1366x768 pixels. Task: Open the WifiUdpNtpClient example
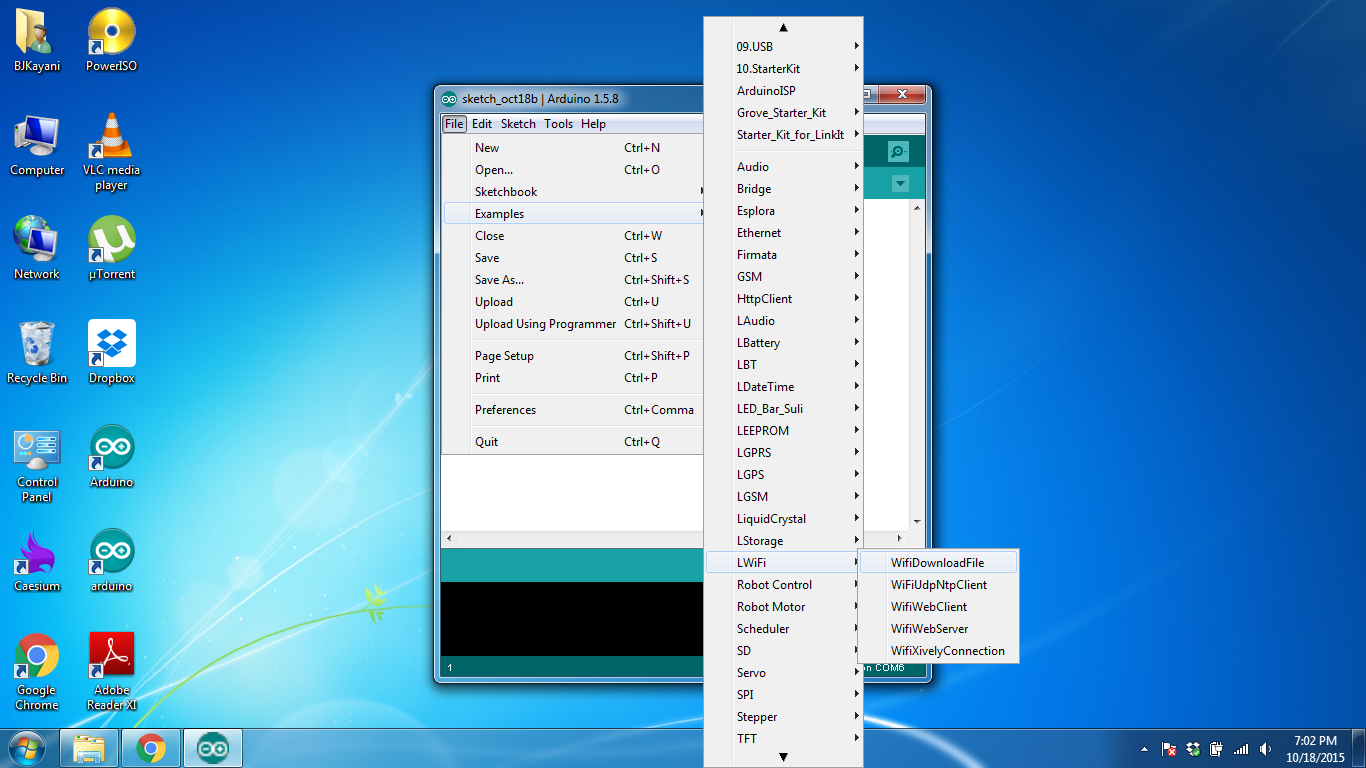tap(938, 585)
